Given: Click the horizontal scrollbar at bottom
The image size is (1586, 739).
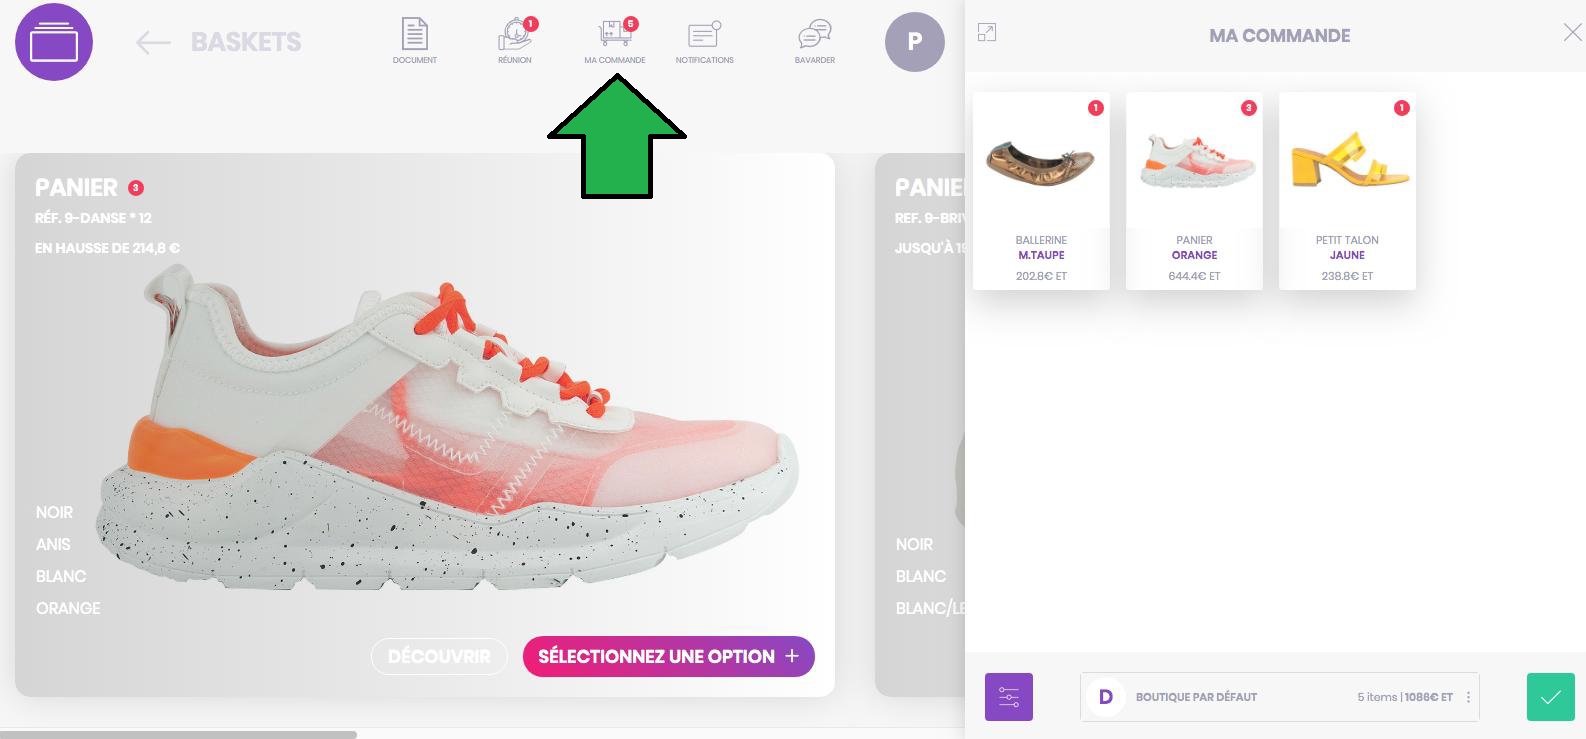Looking at the screenshot, I should (x=178, y=735).
